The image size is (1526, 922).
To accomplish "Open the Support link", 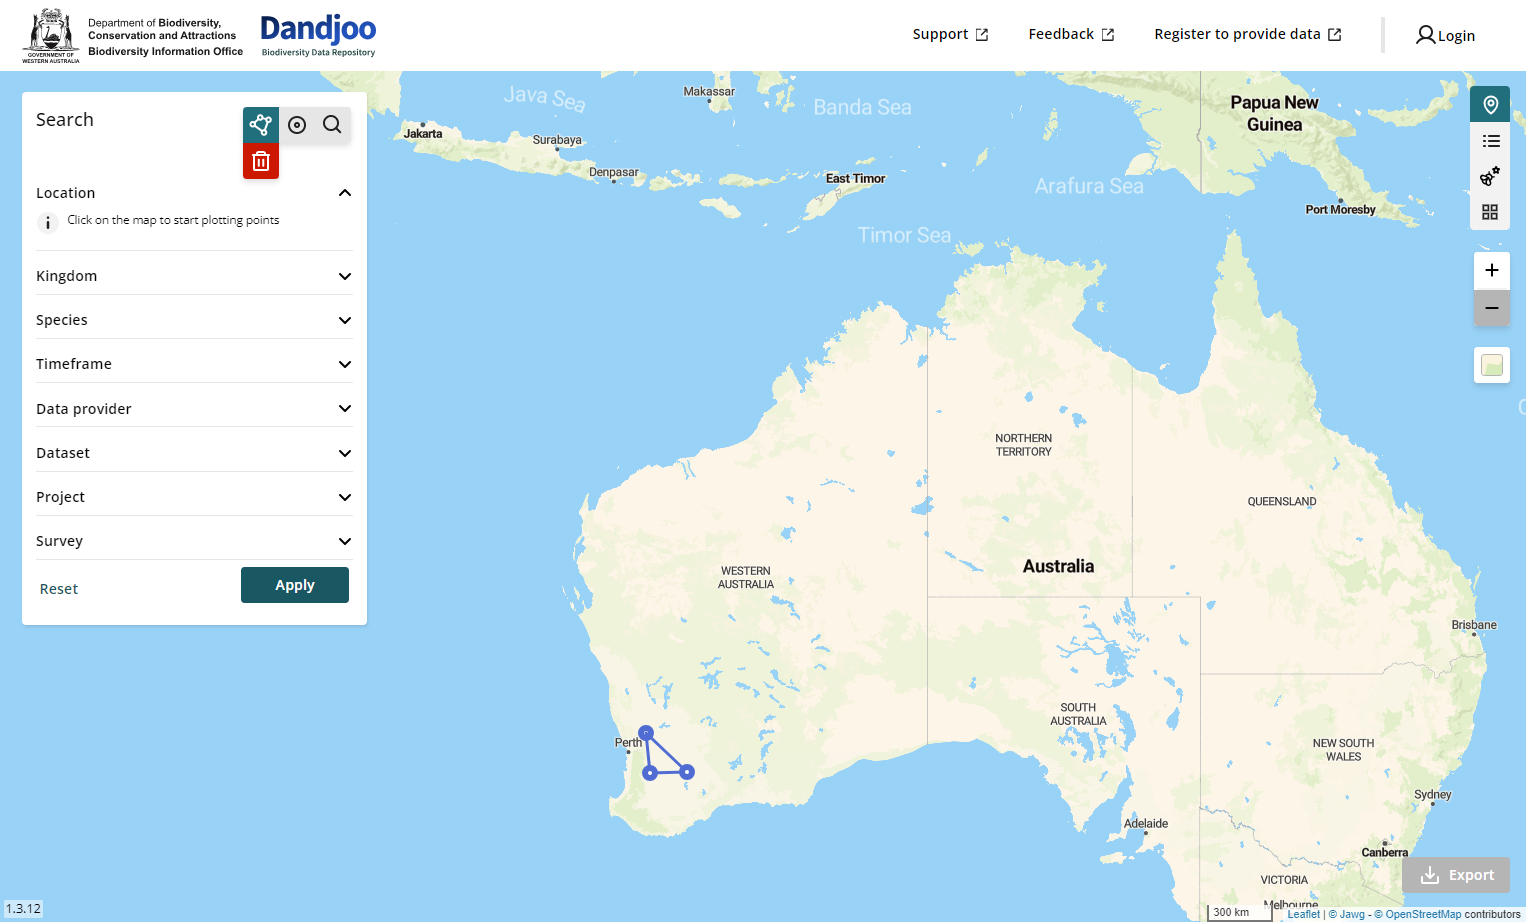I will point(950,34).
